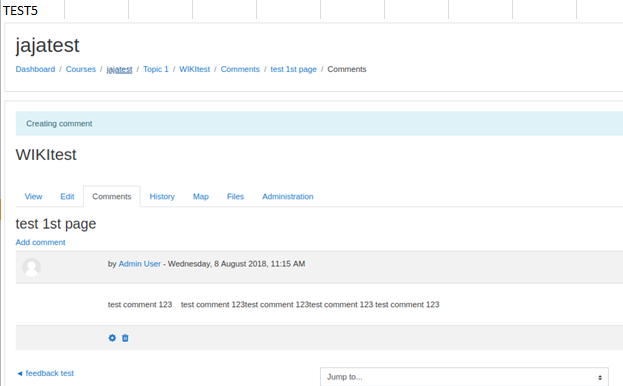Delete comment using the trash icon

(125, 338)
